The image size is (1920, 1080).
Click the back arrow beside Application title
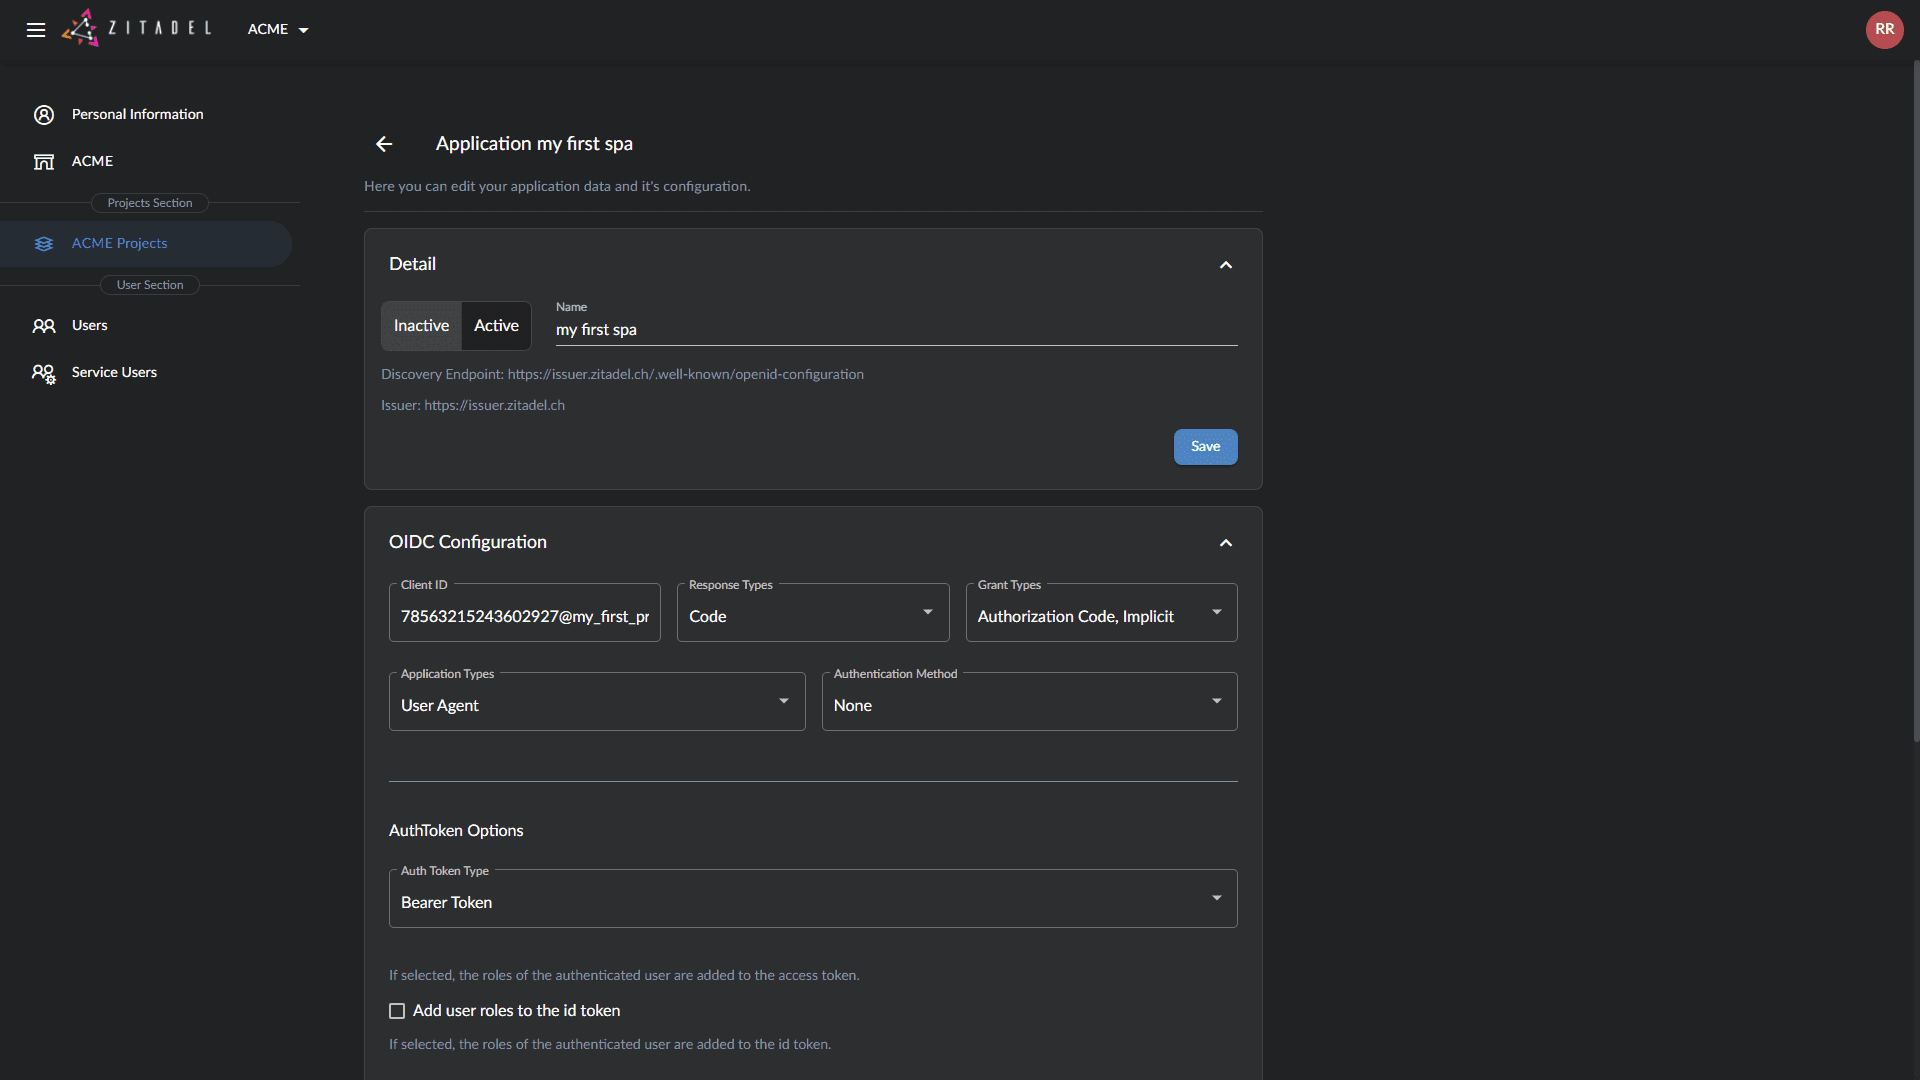384,144
